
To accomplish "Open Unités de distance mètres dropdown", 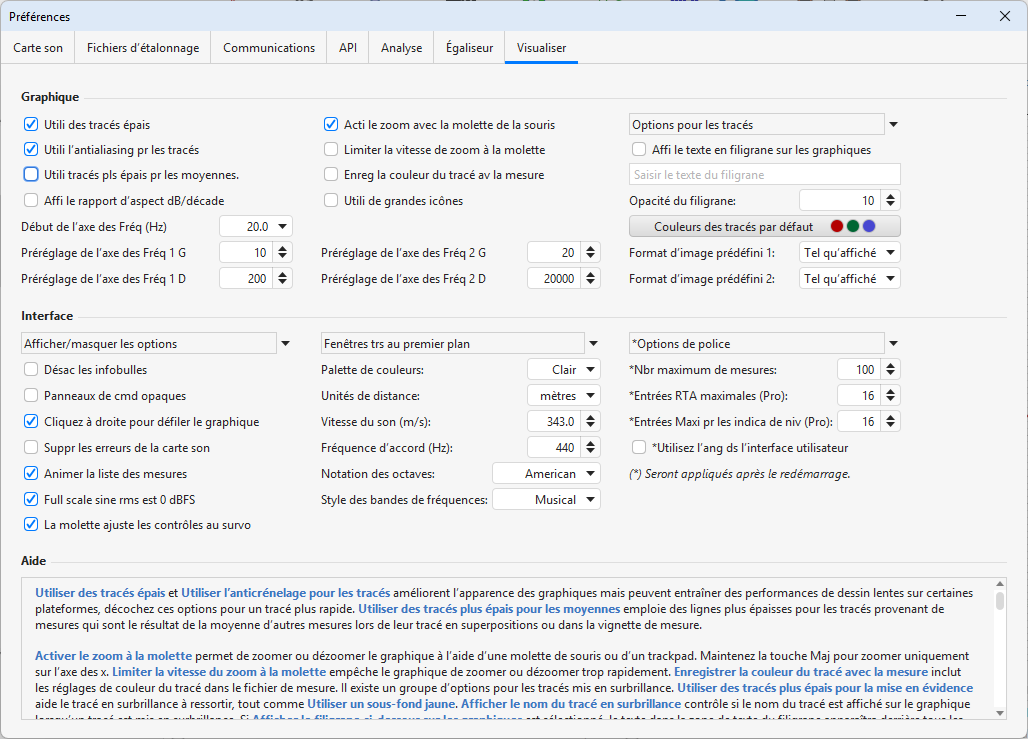I will click(x=564, y=395).
